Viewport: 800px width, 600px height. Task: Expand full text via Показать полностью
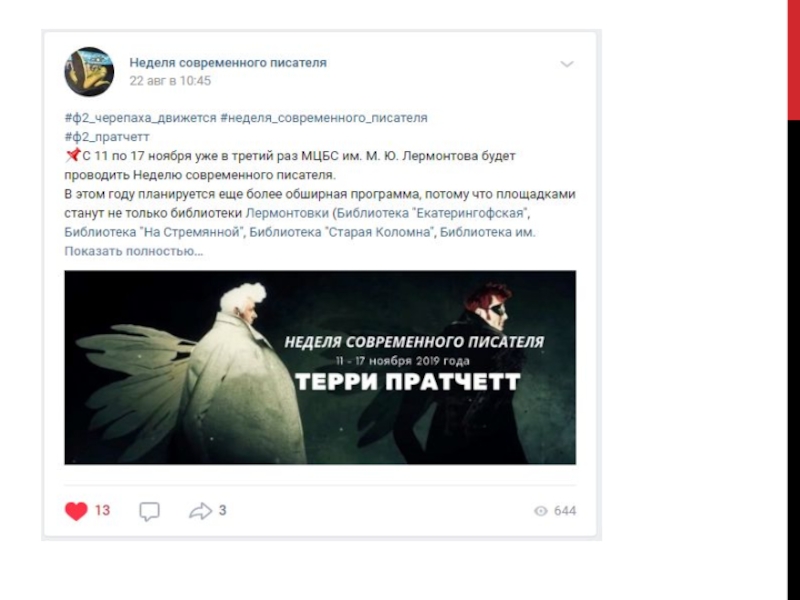pyautogui.click(x=134, y=252)
